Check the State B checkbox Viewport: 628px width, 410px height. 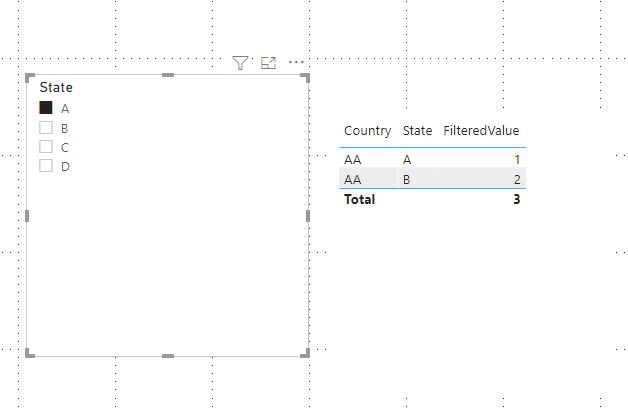[x=46, y=127]
